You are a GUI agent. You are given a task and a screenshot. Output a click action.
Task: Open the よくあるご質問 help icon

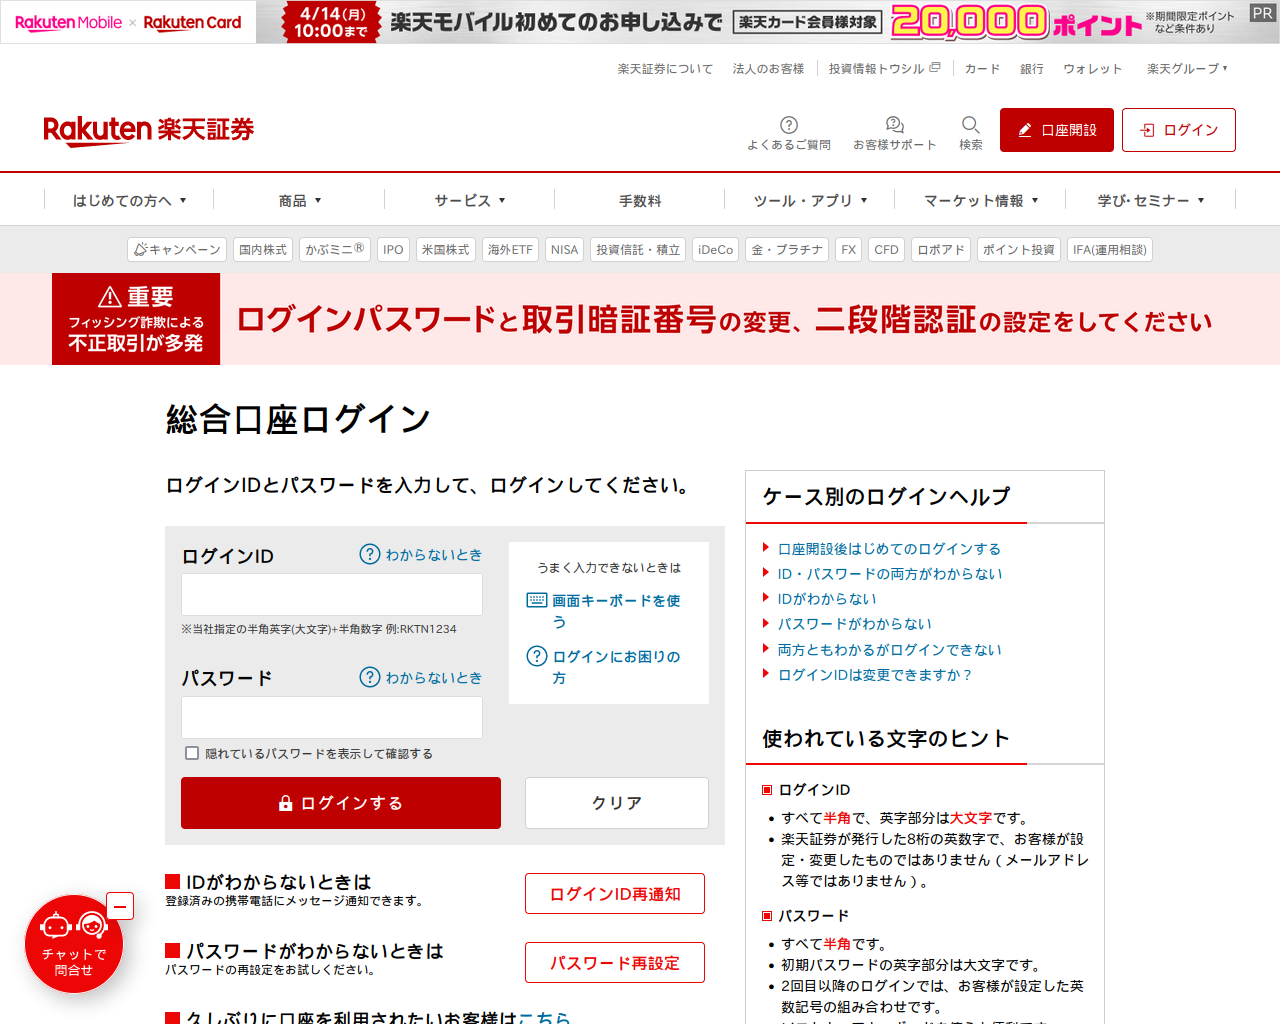pos(789,125)
